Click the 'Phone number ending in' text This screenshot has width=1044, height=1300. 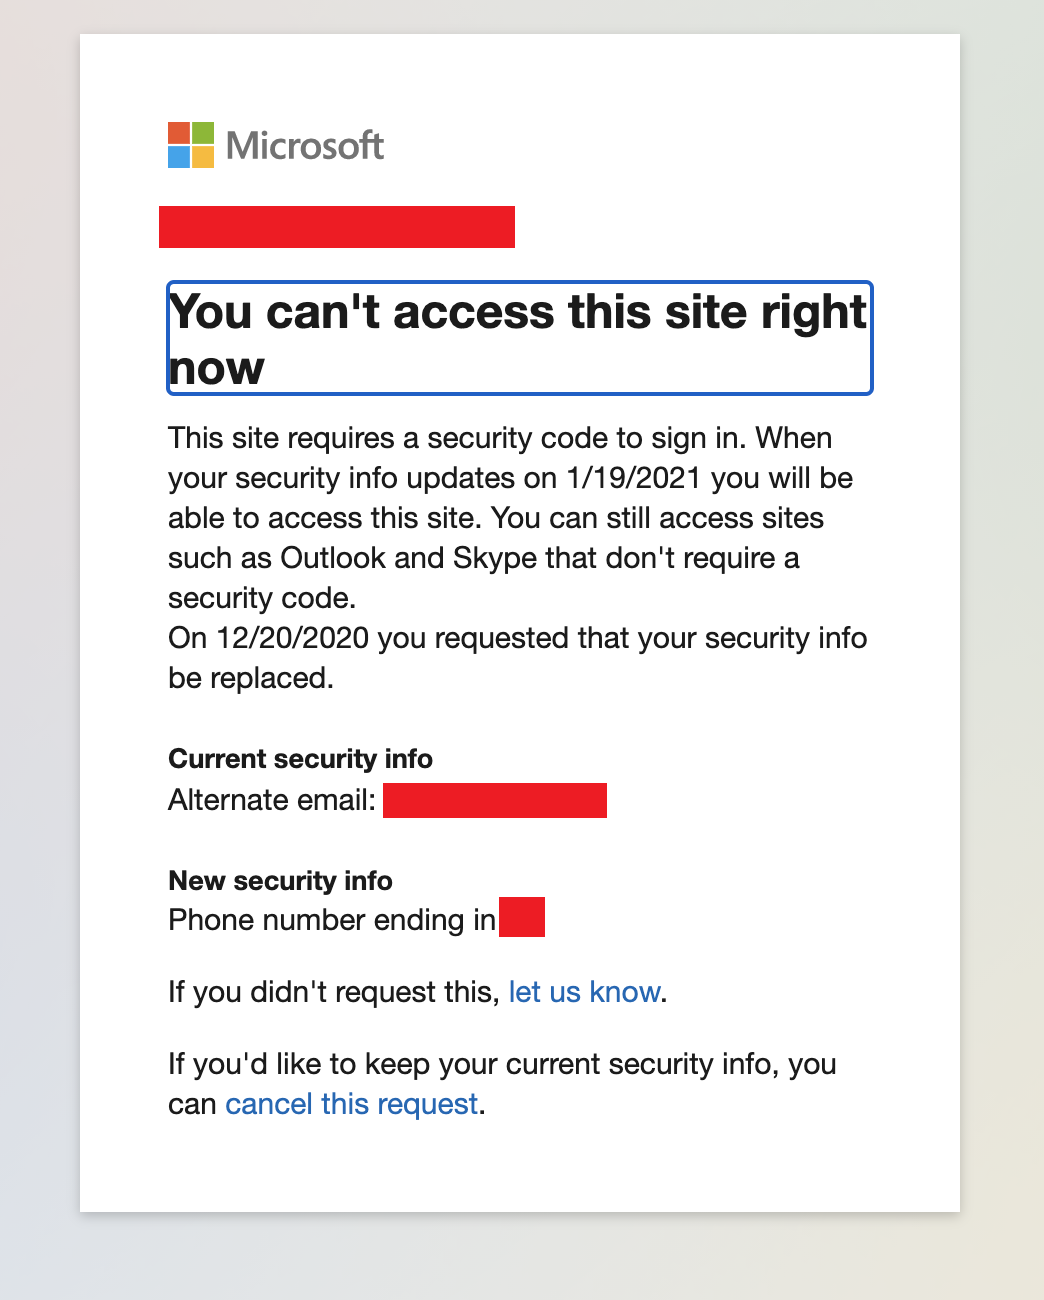pos(332,920)
